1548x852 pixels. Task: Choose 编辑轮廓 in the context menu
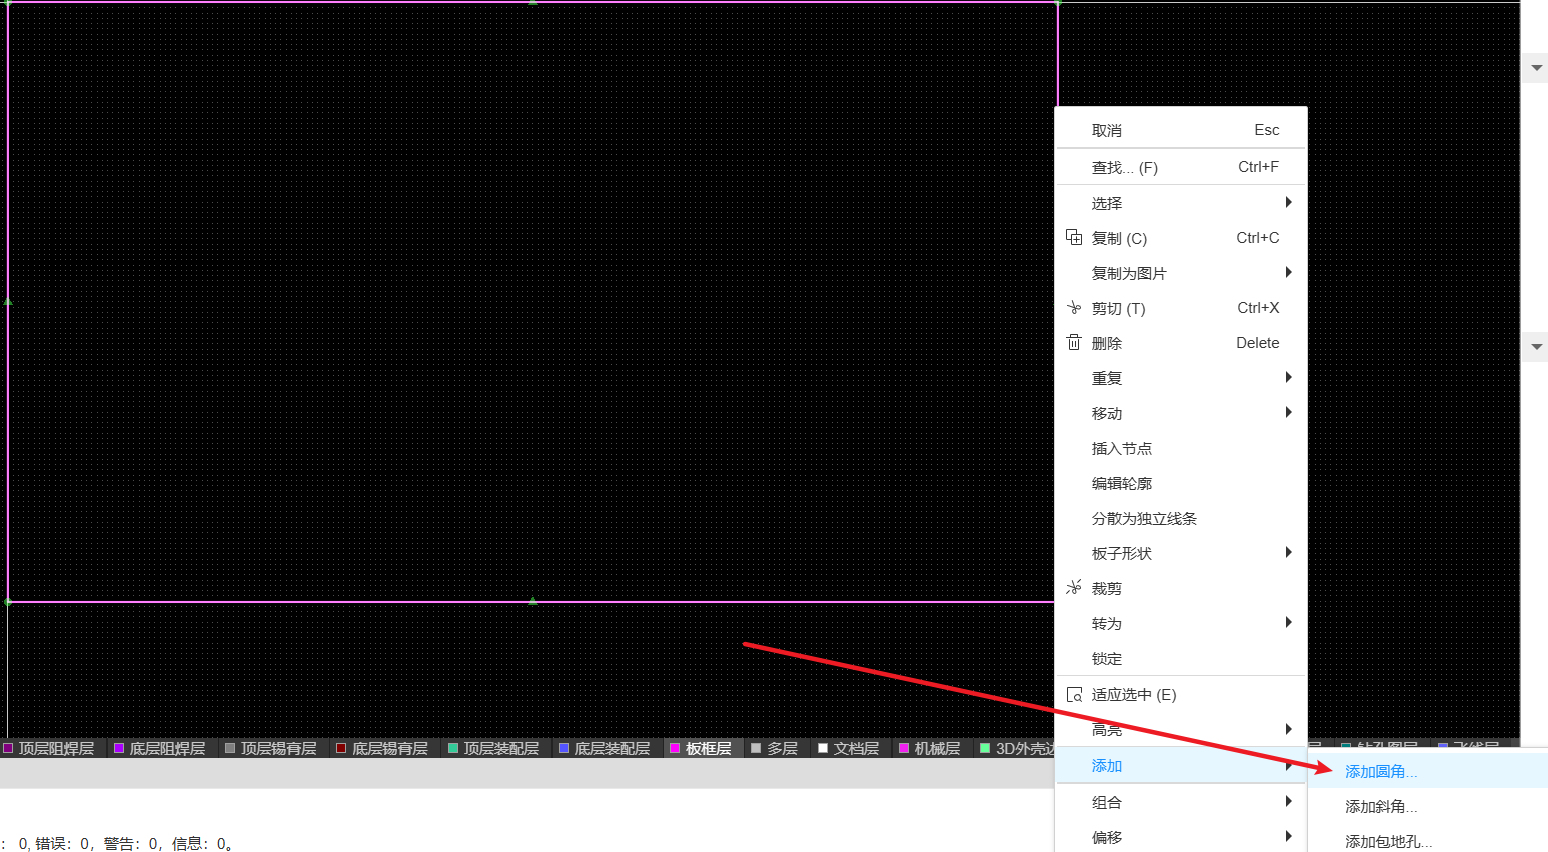click(1181, 483)
